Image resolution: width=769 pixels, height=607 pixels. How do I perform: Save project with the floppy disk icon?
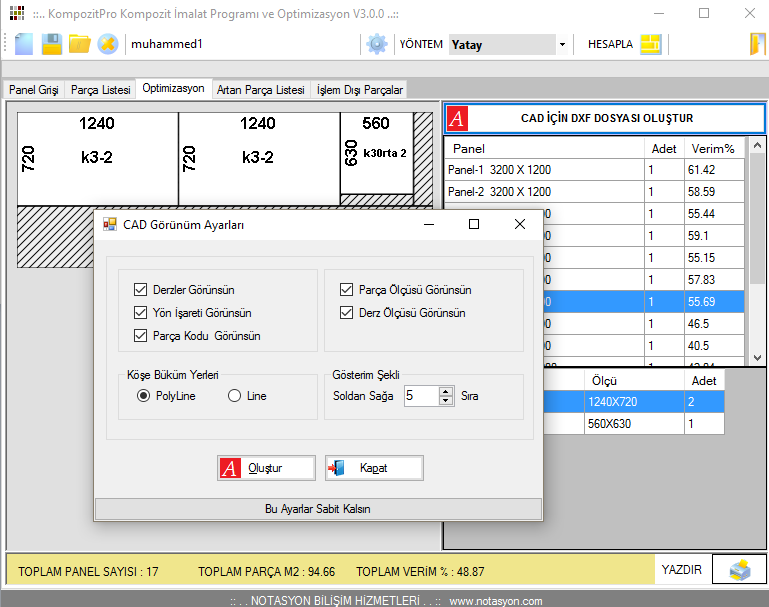(51, 44)
